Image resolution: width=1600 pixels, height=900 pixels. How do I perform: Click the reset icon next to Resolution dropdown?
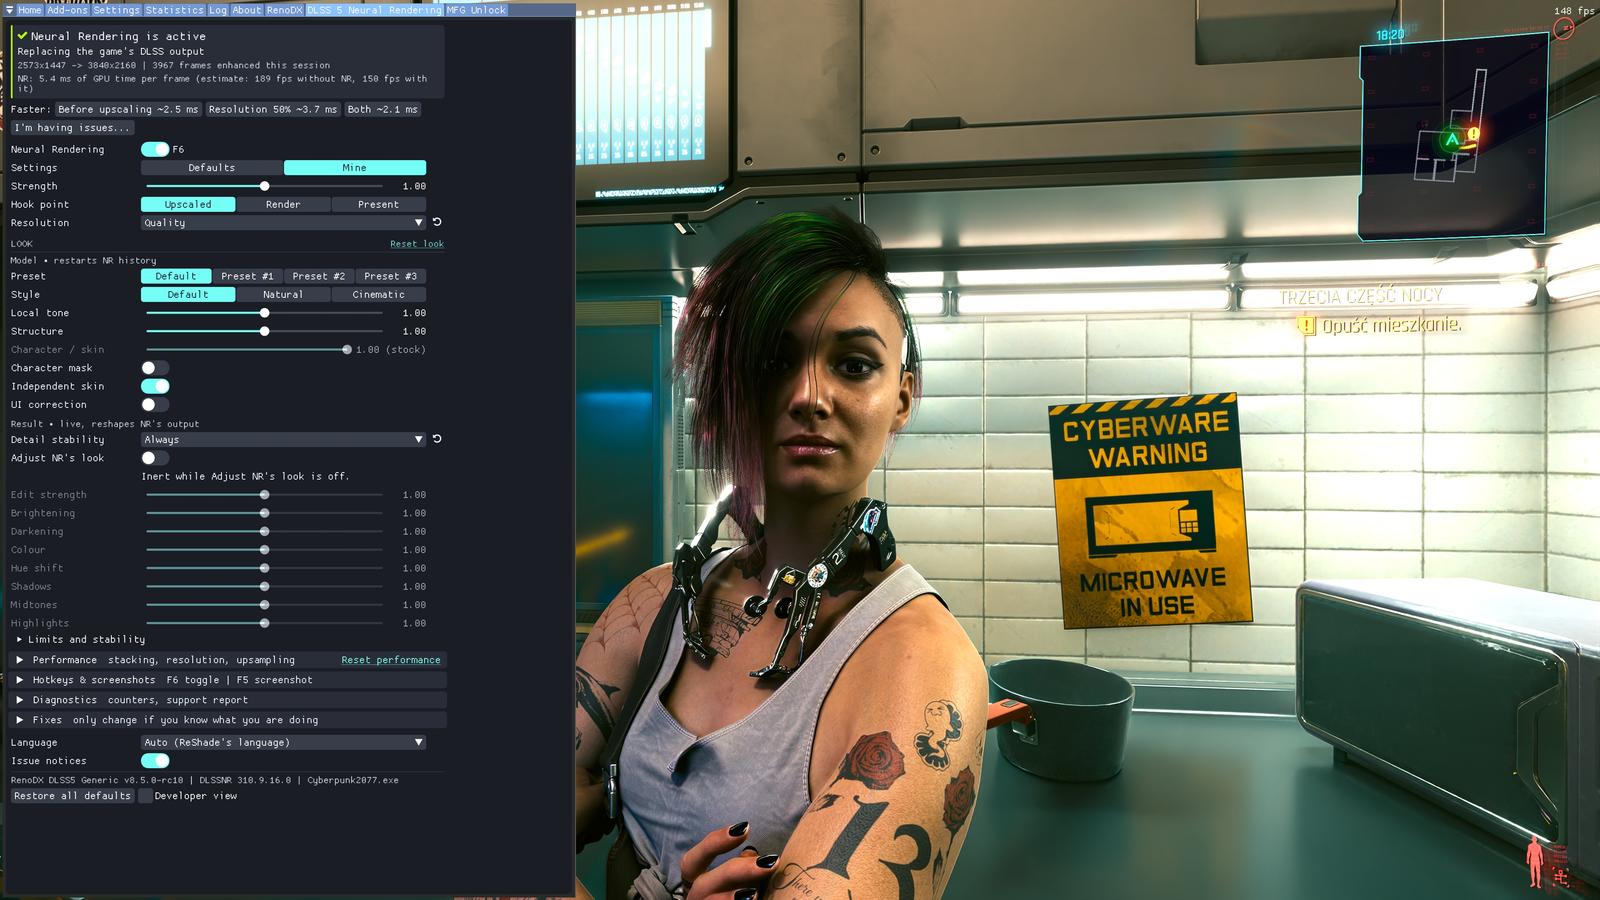point(437,222)
